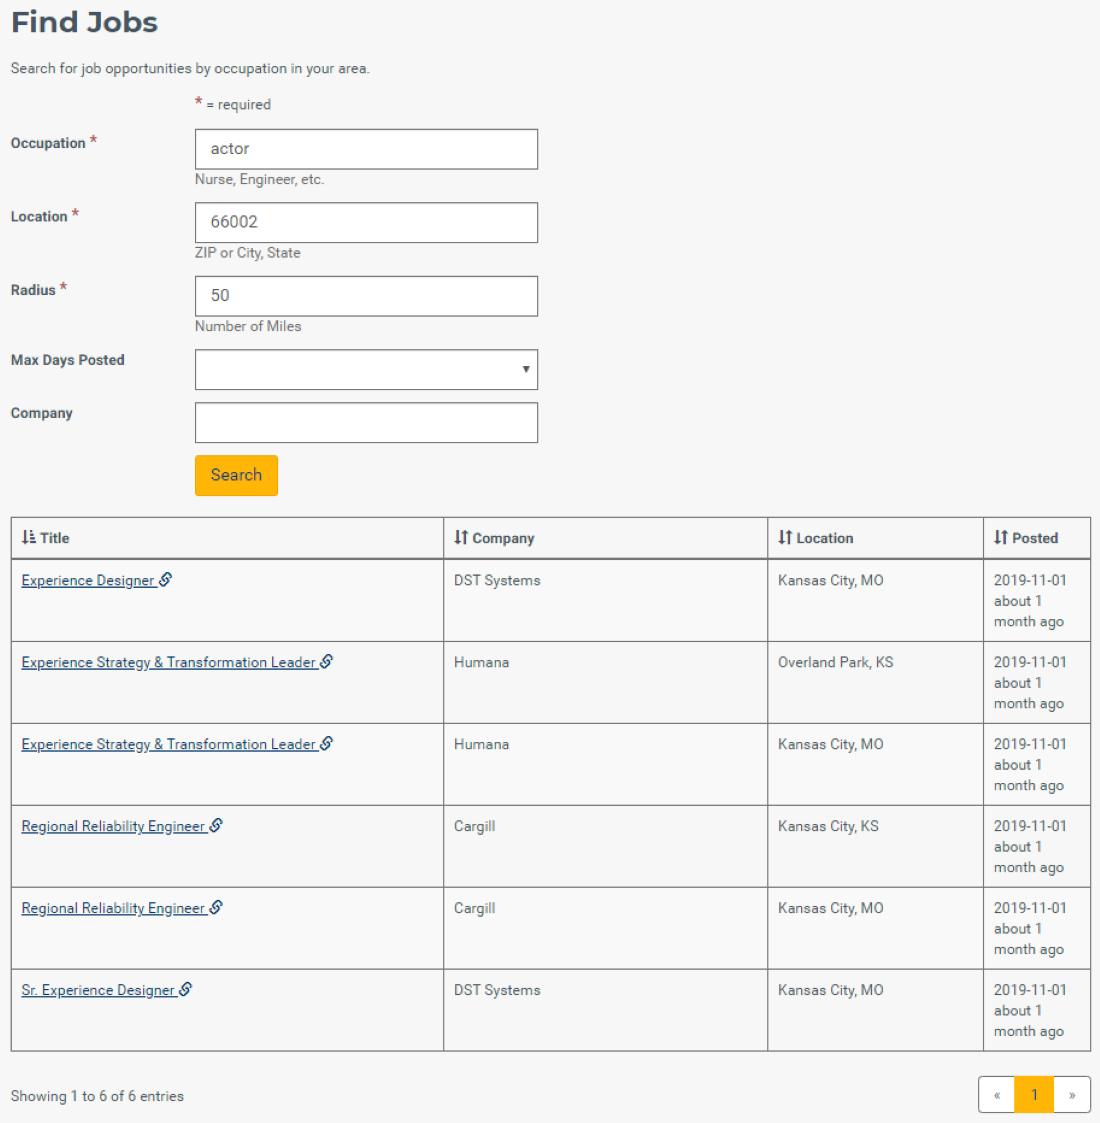Click the yellow Search button
1100x1123 pixels.
click(236, 476)
